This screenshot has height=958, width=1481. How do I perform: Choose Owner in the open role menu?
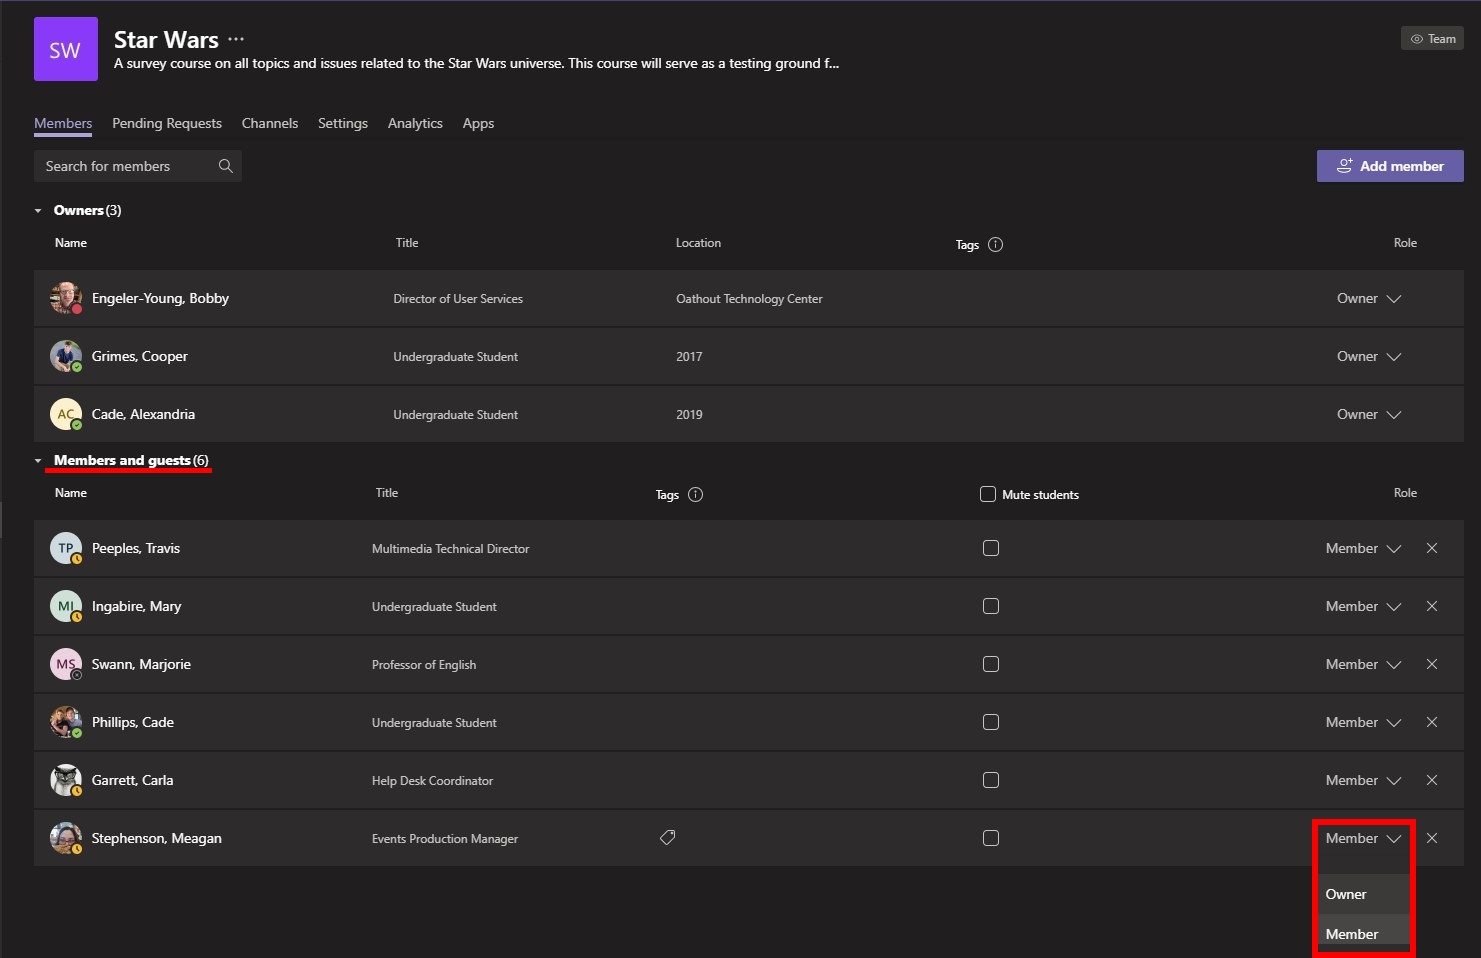point(1364,894)
